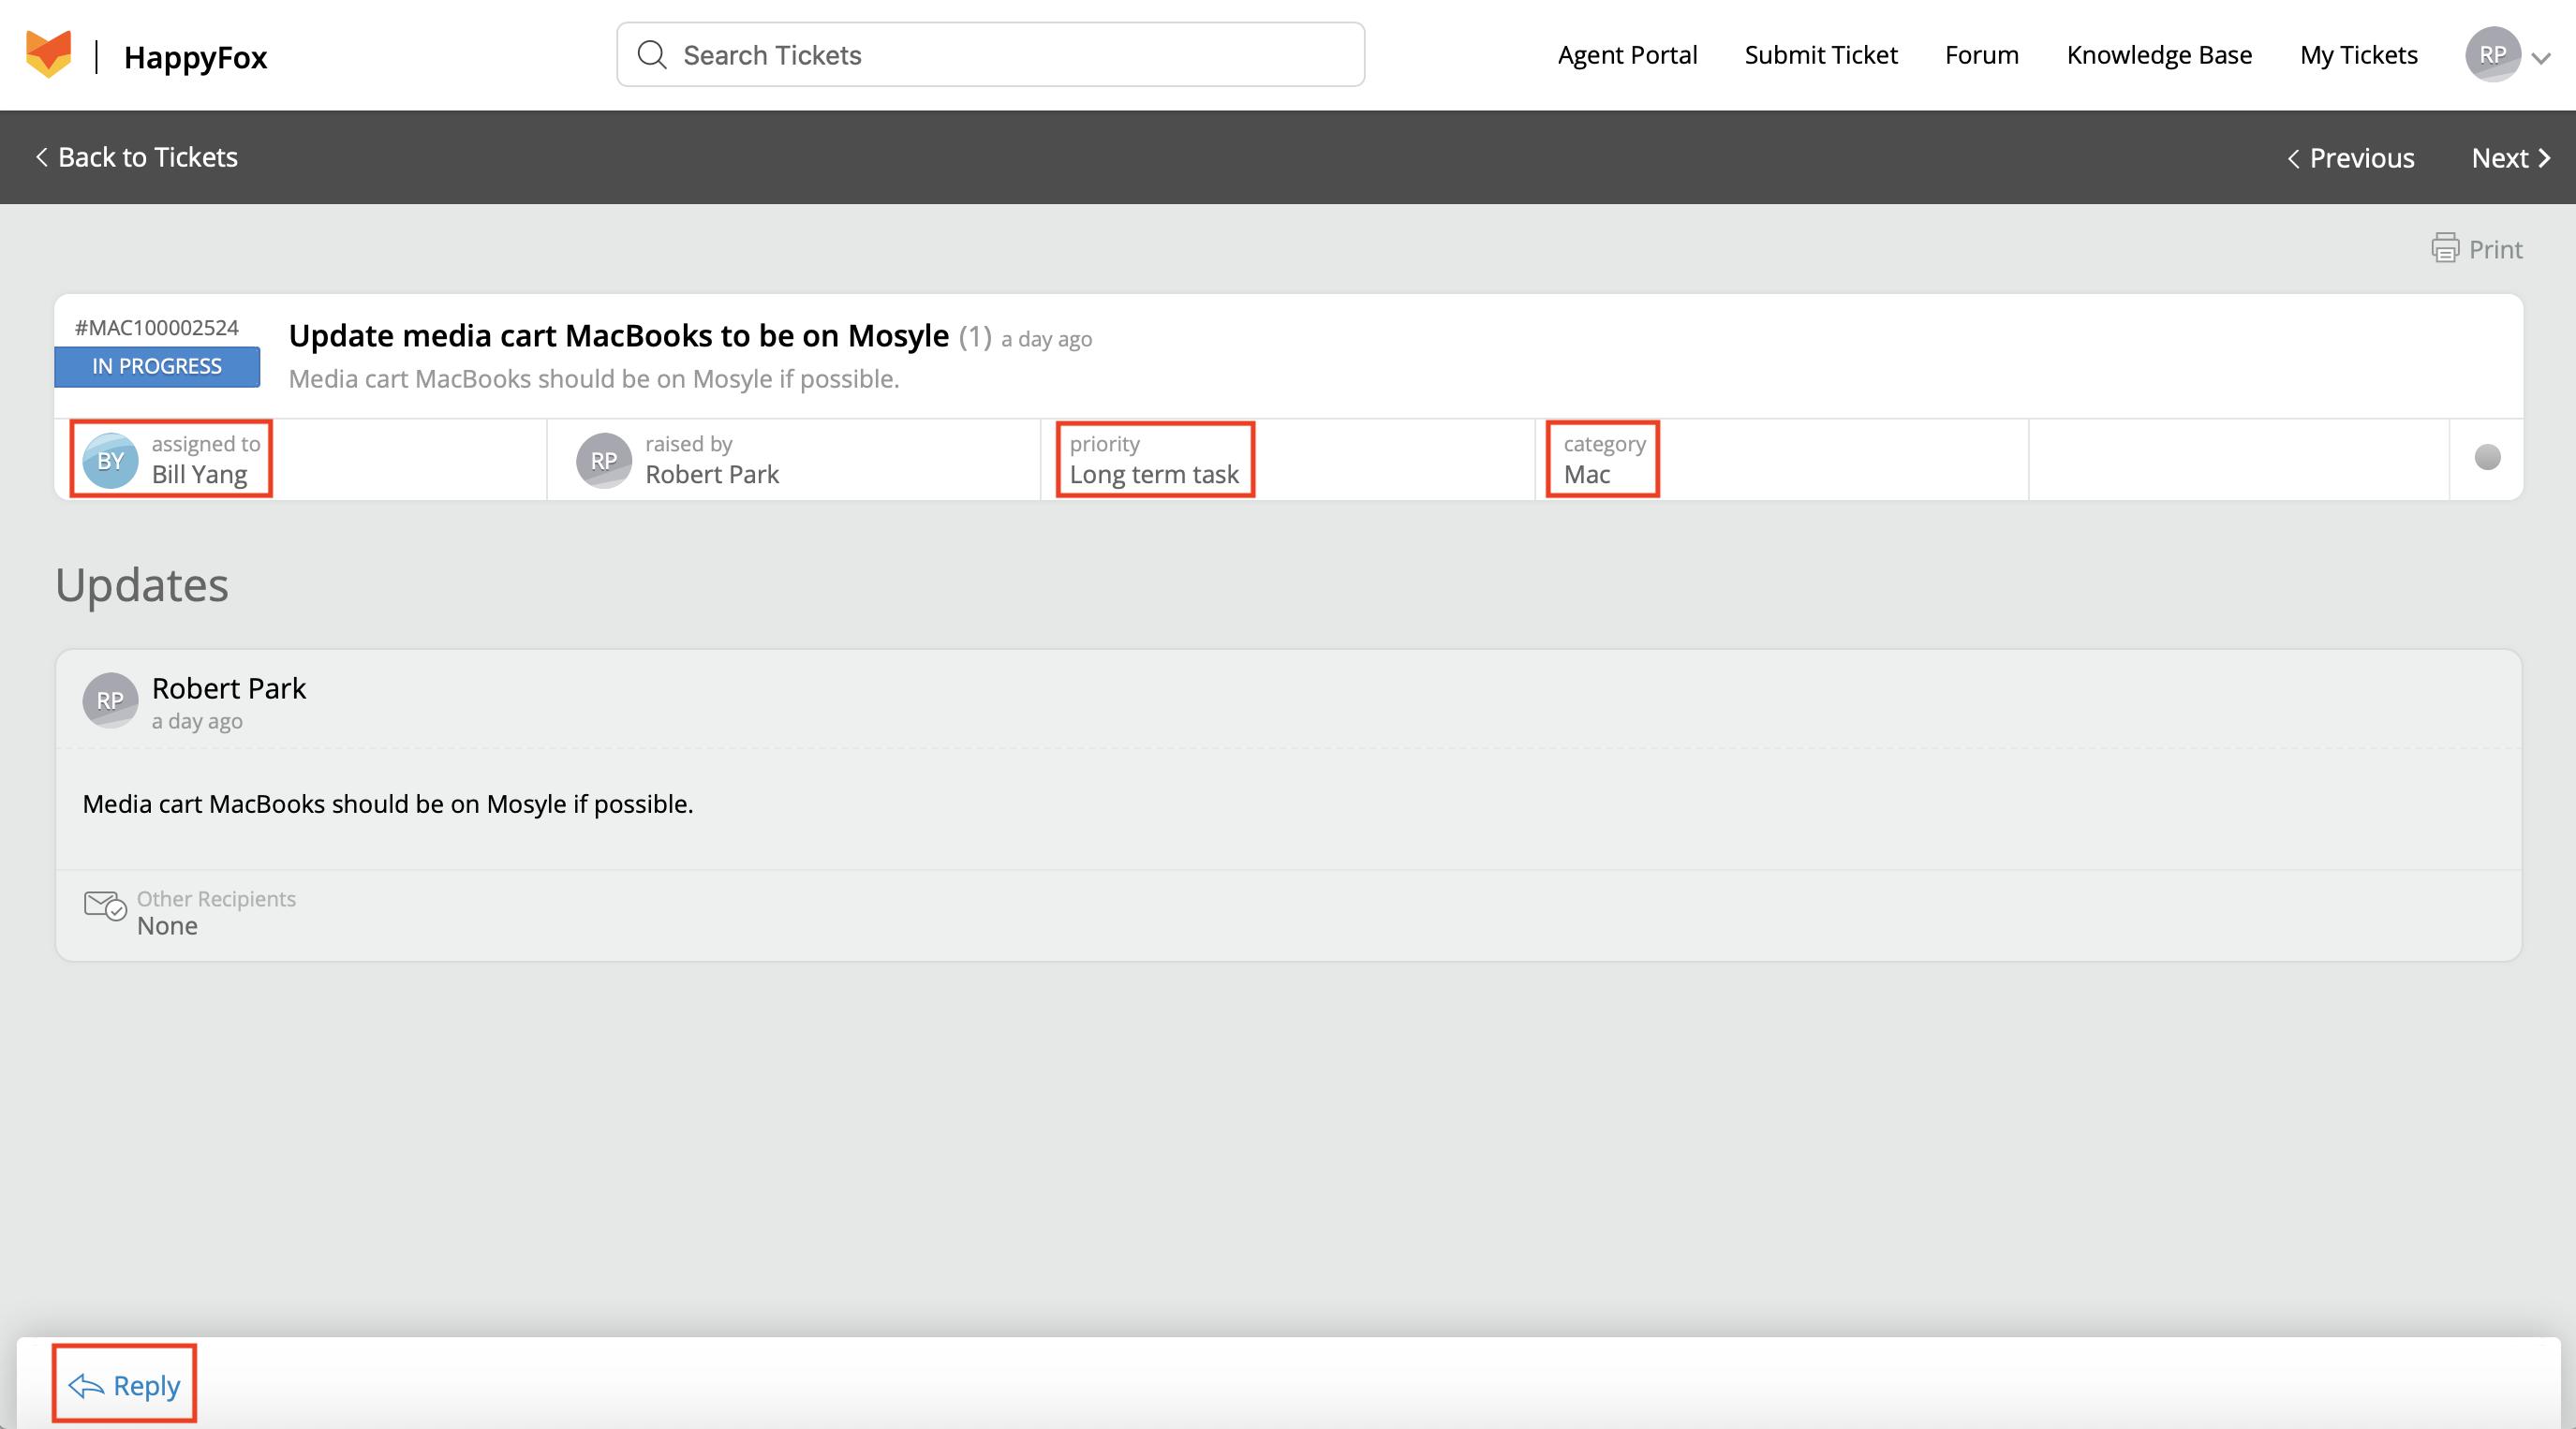
Task: Click the assignee name Bill Yang
Action: 199,474
